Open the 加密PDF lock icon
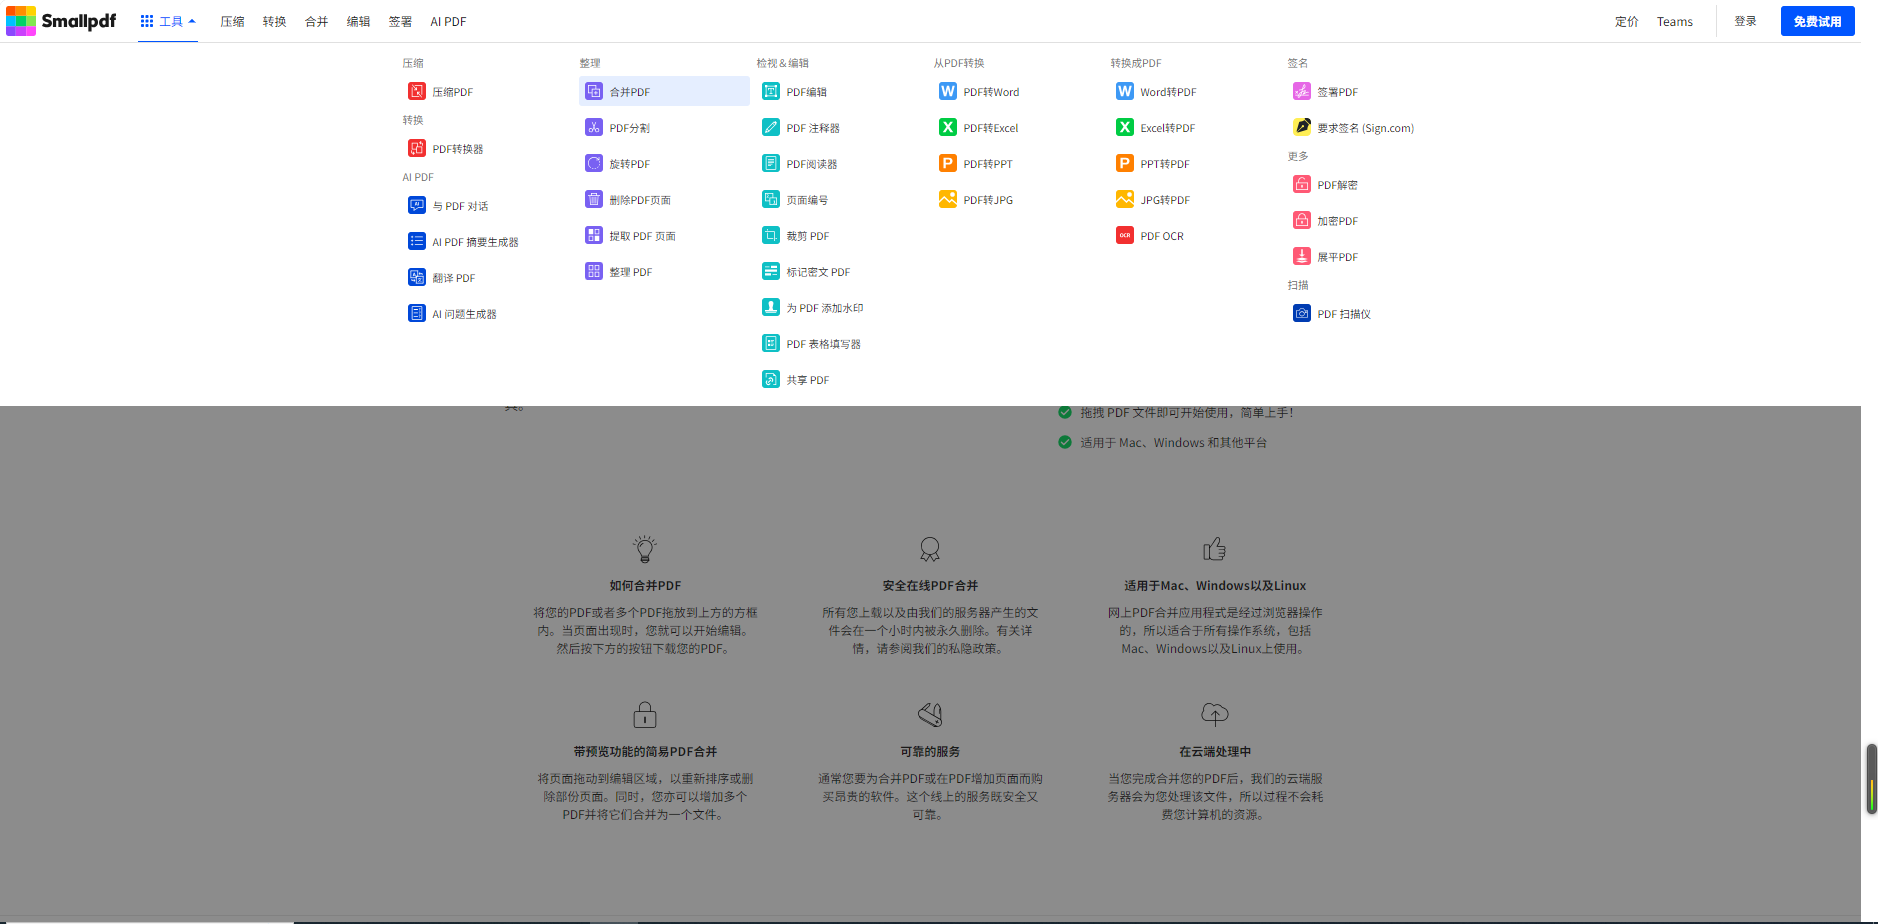Image resolution: width=1878 pixels, height=924 pixels. [1302, 221]
